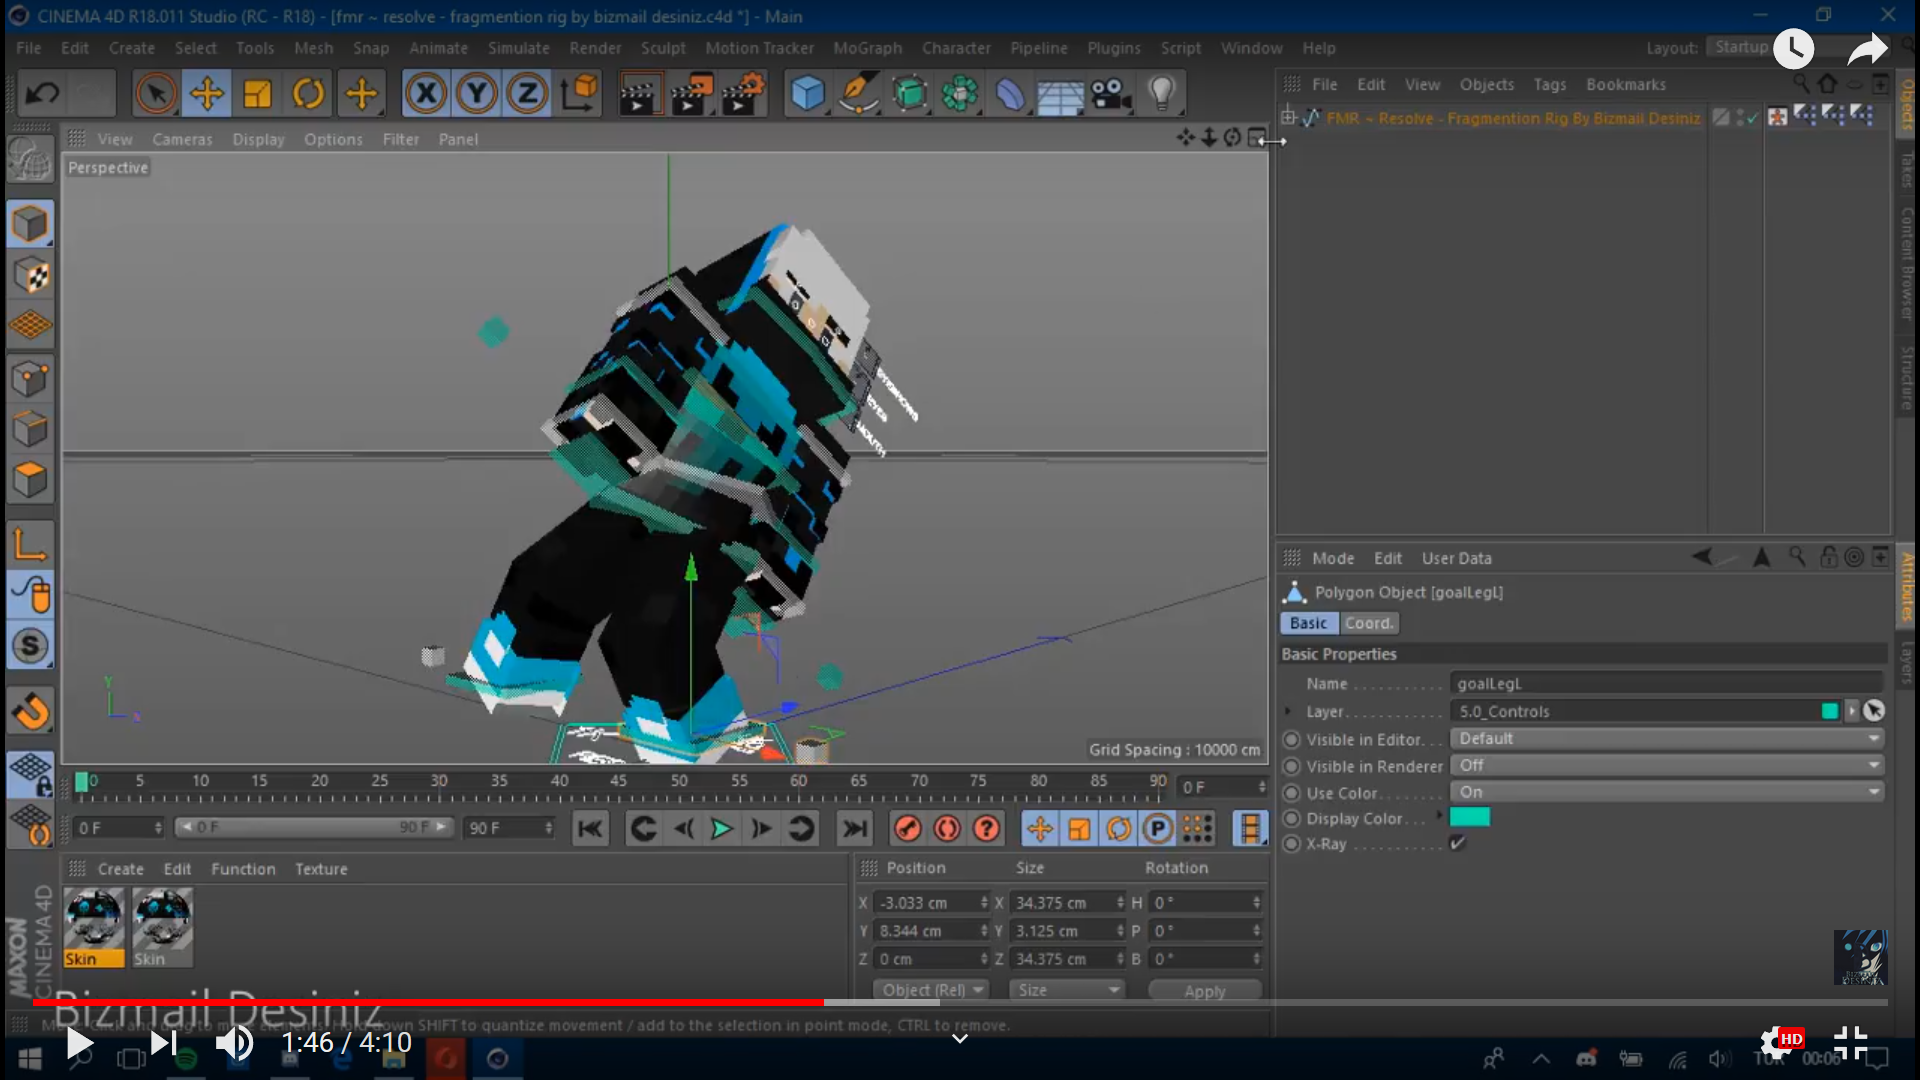Activate the Rotate tool
Viewport: 1920px width, 1080px height.
click(x=309, y=94)
